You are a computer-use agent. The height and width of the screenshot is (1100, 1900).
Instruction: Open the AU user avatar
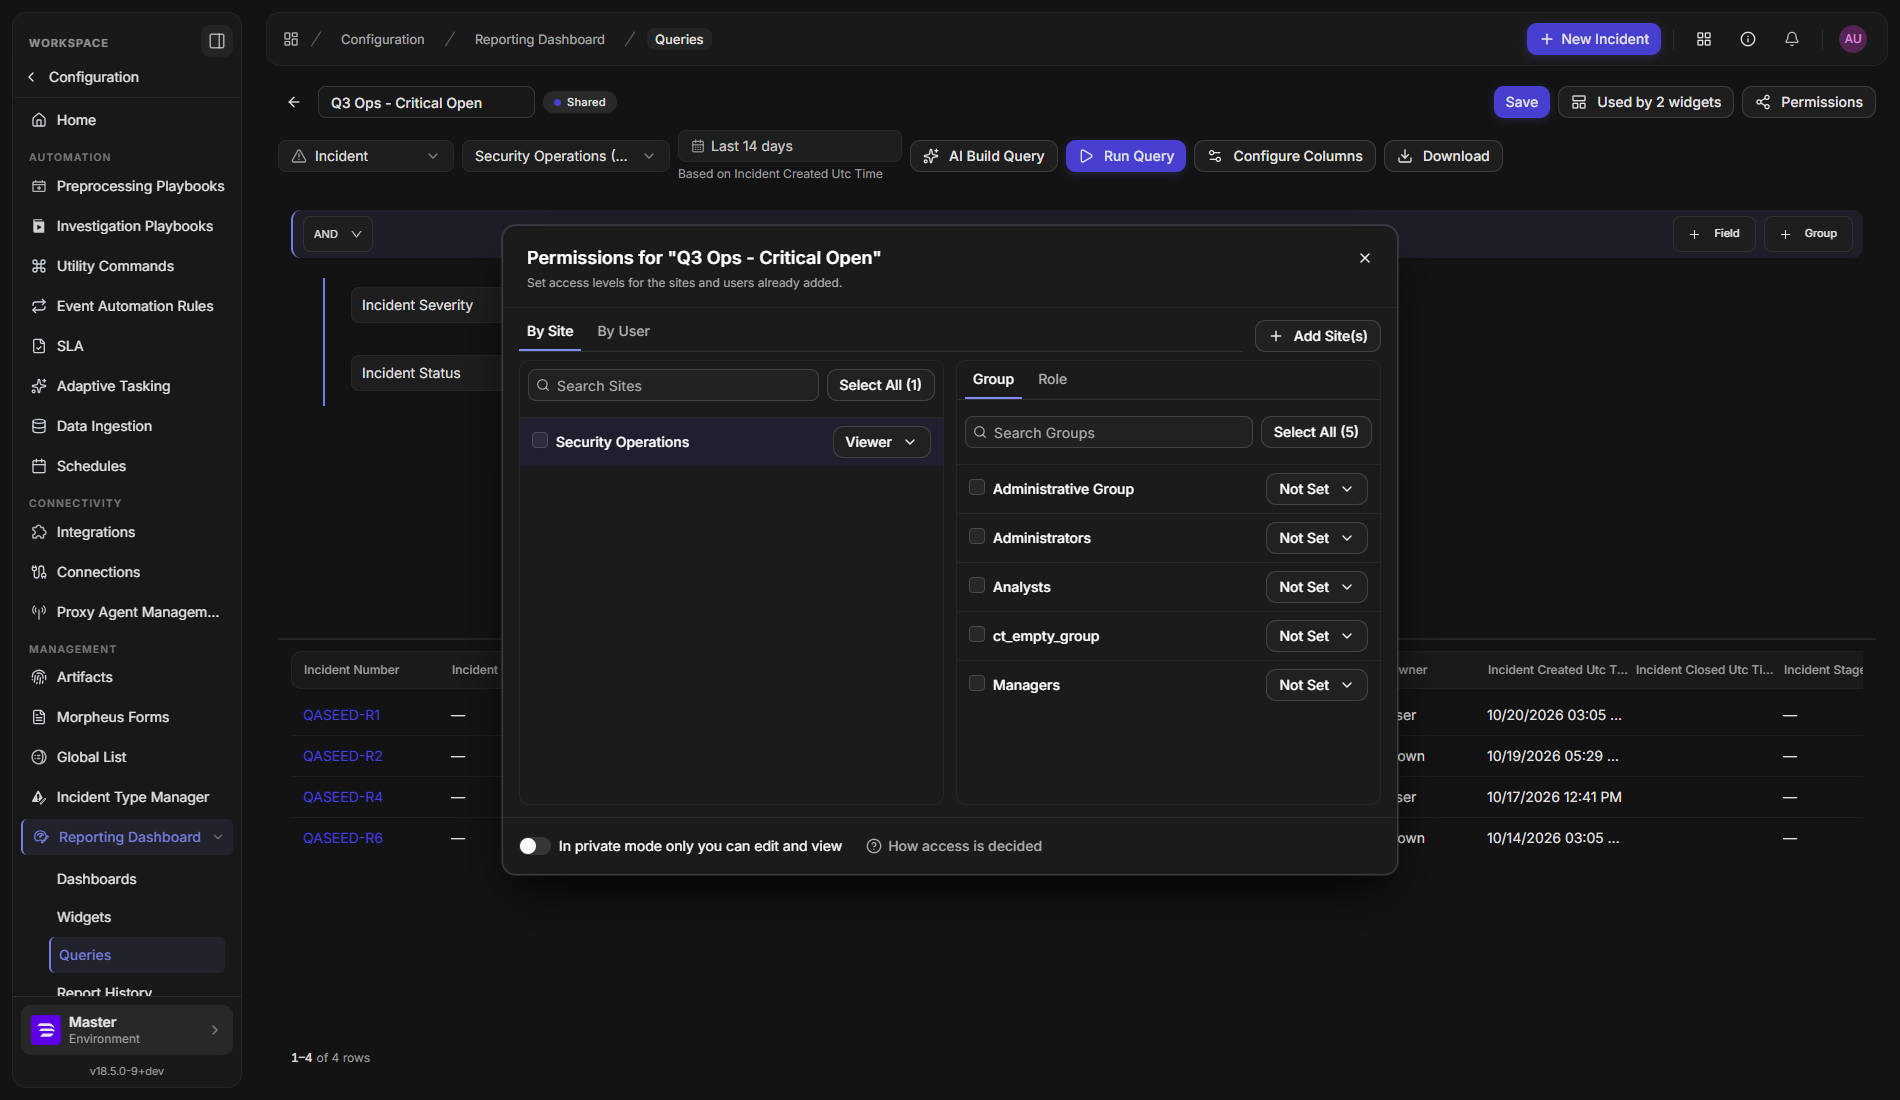(1853, 39)
